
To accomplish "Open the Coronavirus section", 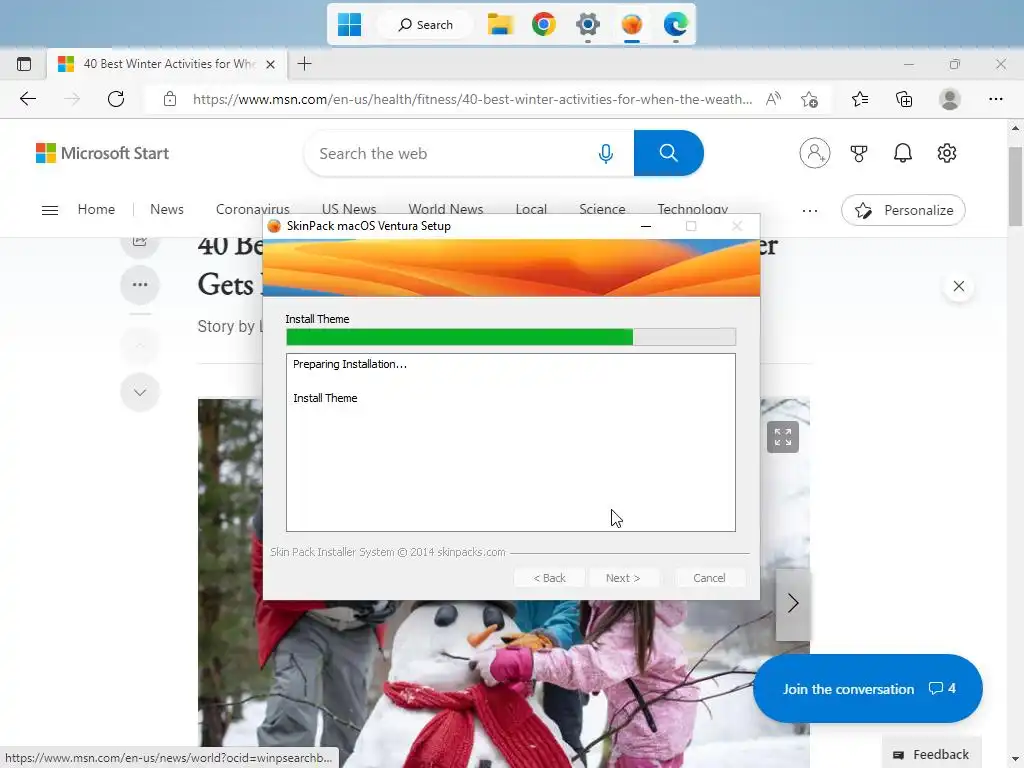I will click(253, 209).
